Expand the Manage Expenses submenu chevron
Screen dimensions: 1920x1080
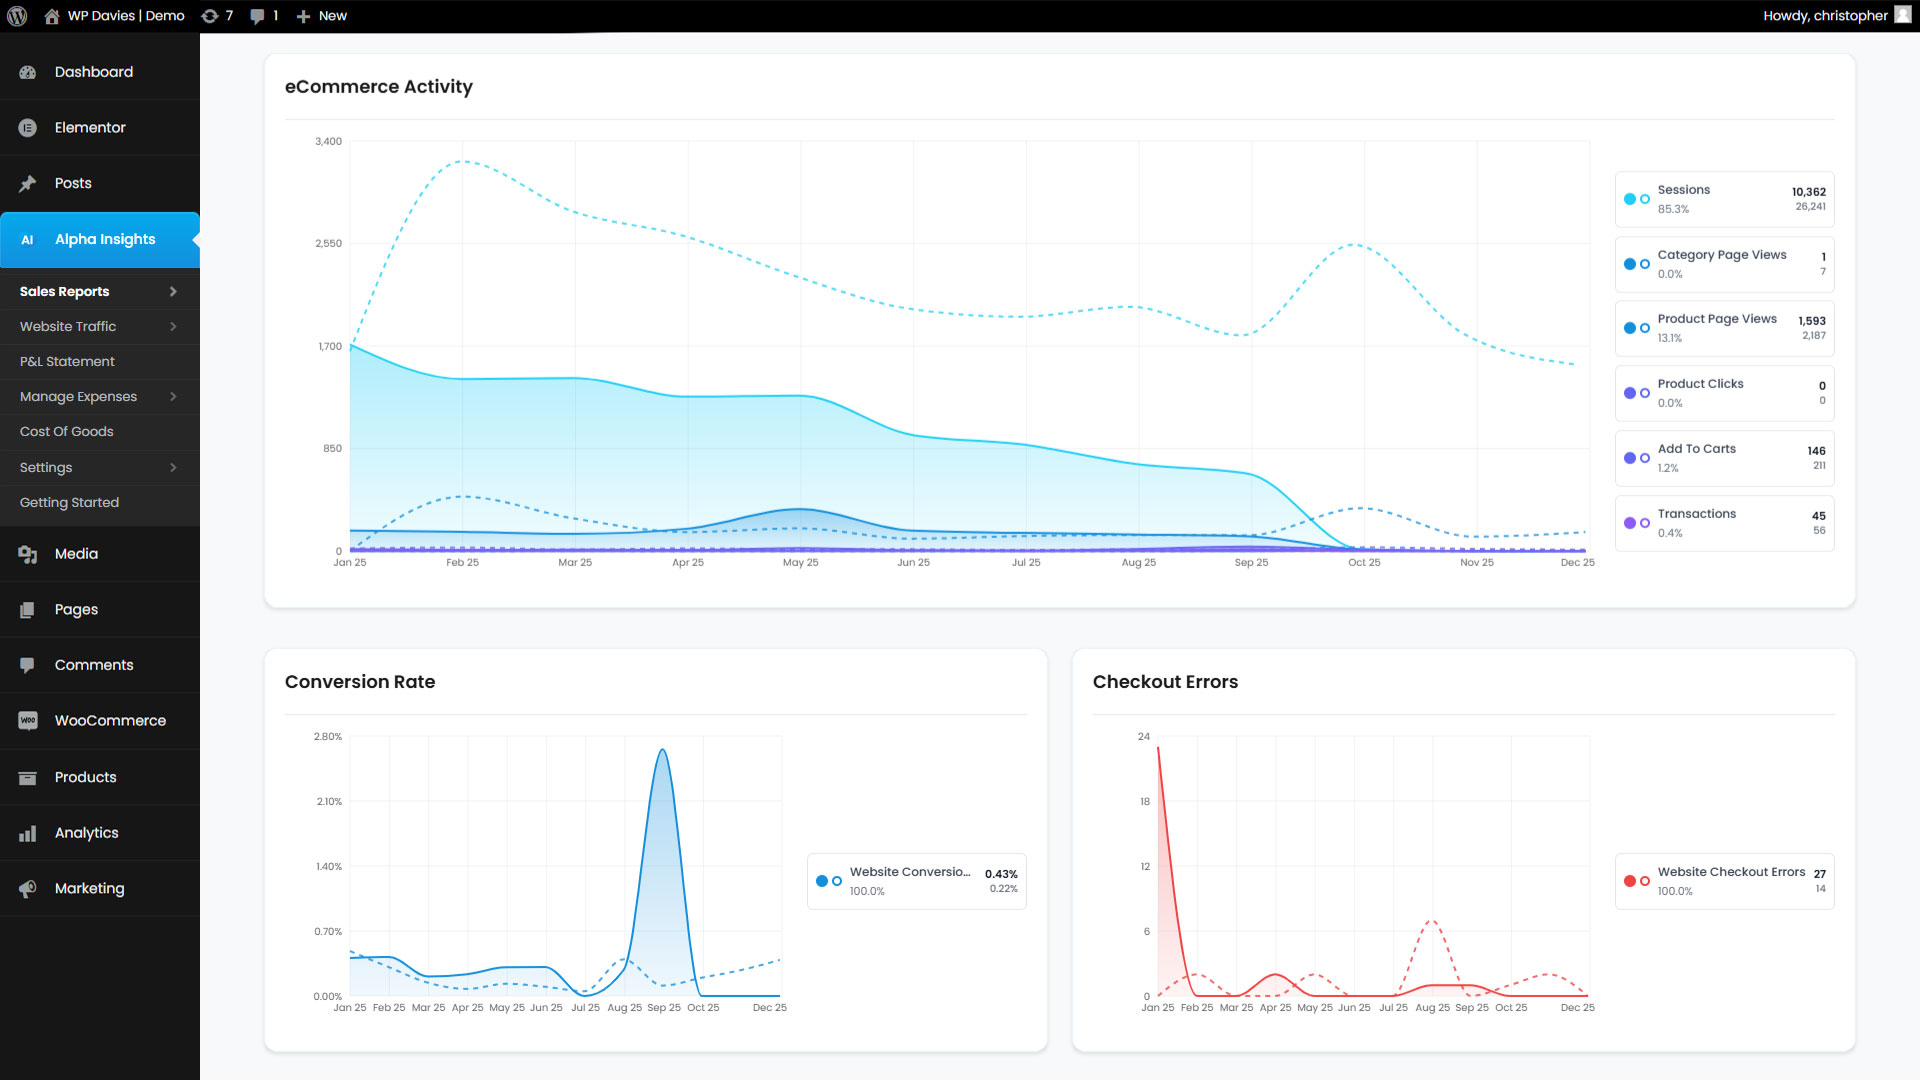click(x=173, y=397)
